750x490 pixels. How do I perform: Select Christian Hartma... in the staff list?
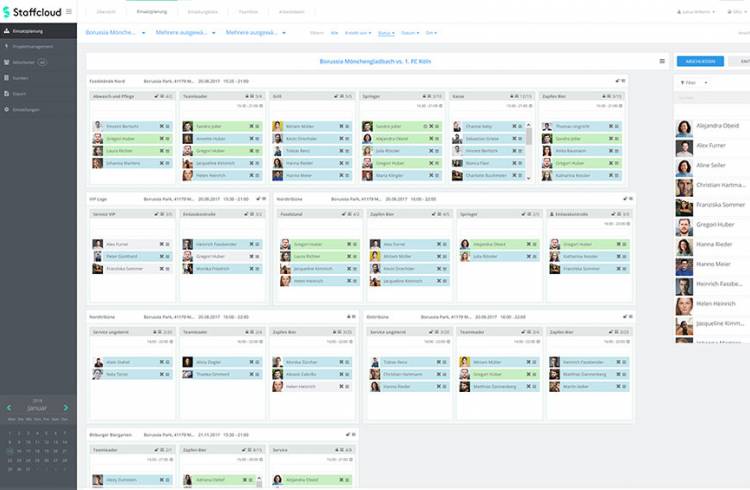point(713,185)
